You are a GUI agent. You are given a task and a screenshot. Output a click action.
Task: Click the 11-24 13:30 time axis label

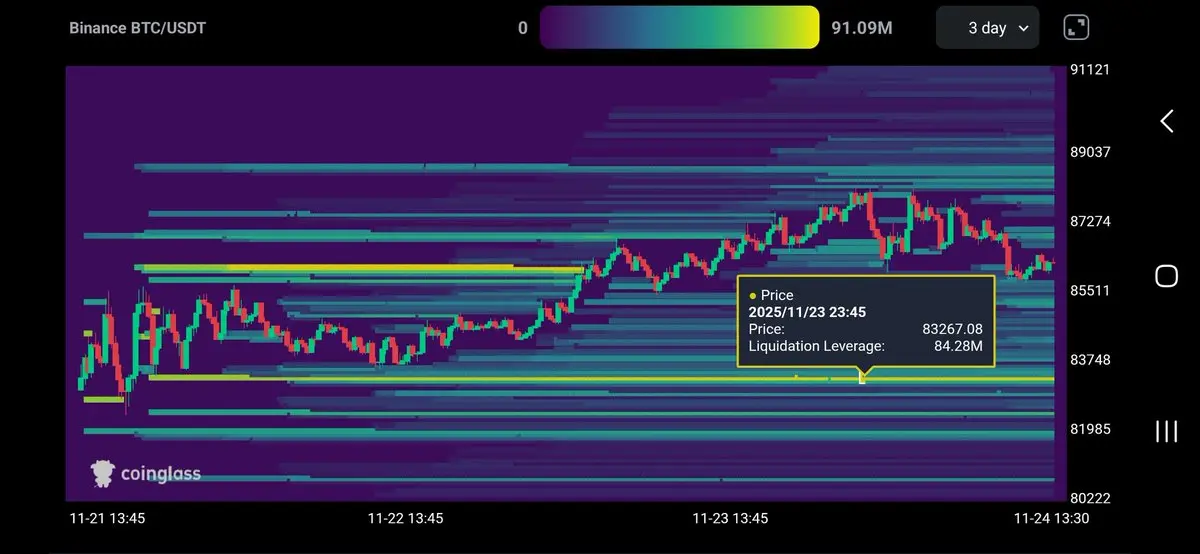1051,519
